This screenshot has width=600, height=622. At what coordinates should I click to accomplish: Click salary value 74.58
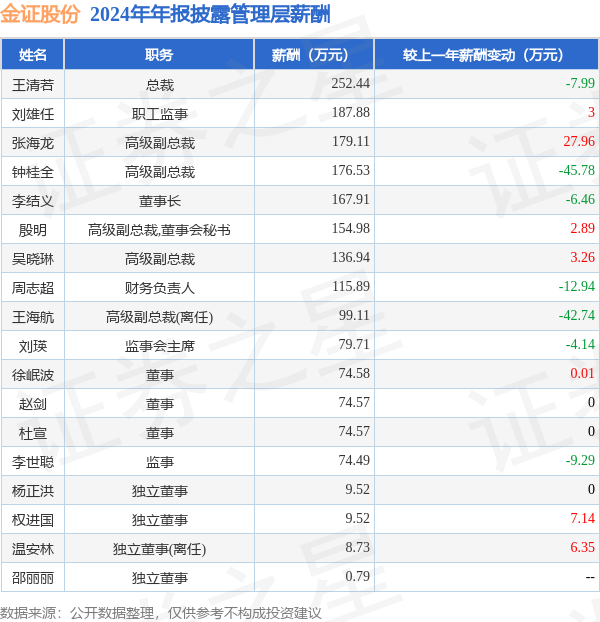354,373
